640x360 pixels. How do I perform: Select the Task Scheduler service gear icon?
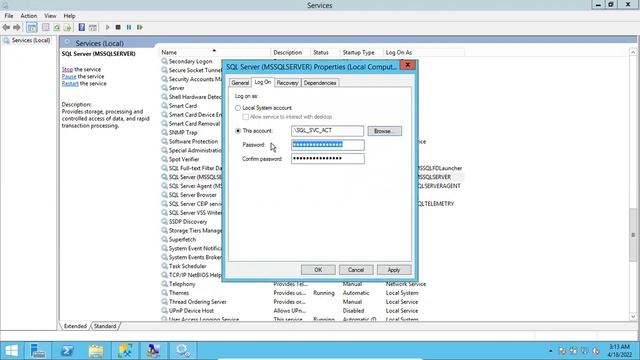pos(164,266)
